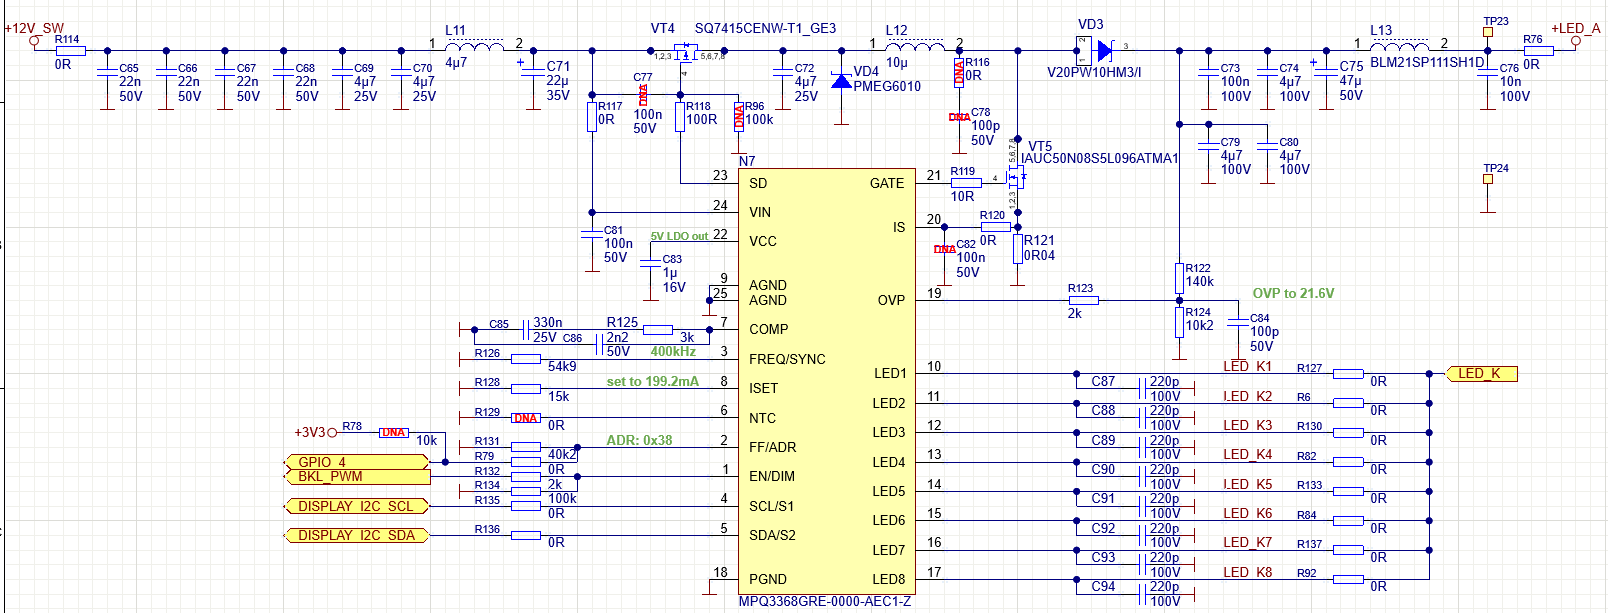Click the COMP pin label
1608x613 pixels.
click(768, 329)
